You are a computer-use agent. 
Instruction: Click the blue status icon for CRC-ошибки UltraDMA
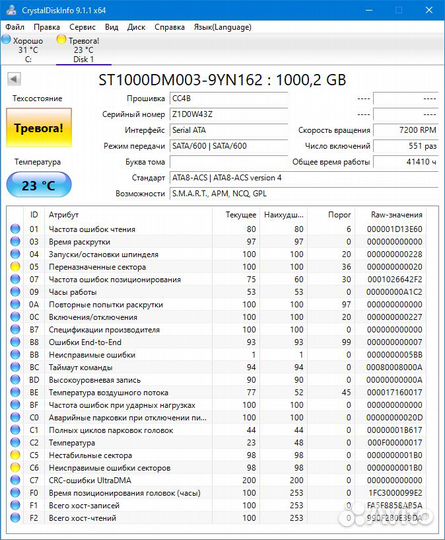(15, 480)
